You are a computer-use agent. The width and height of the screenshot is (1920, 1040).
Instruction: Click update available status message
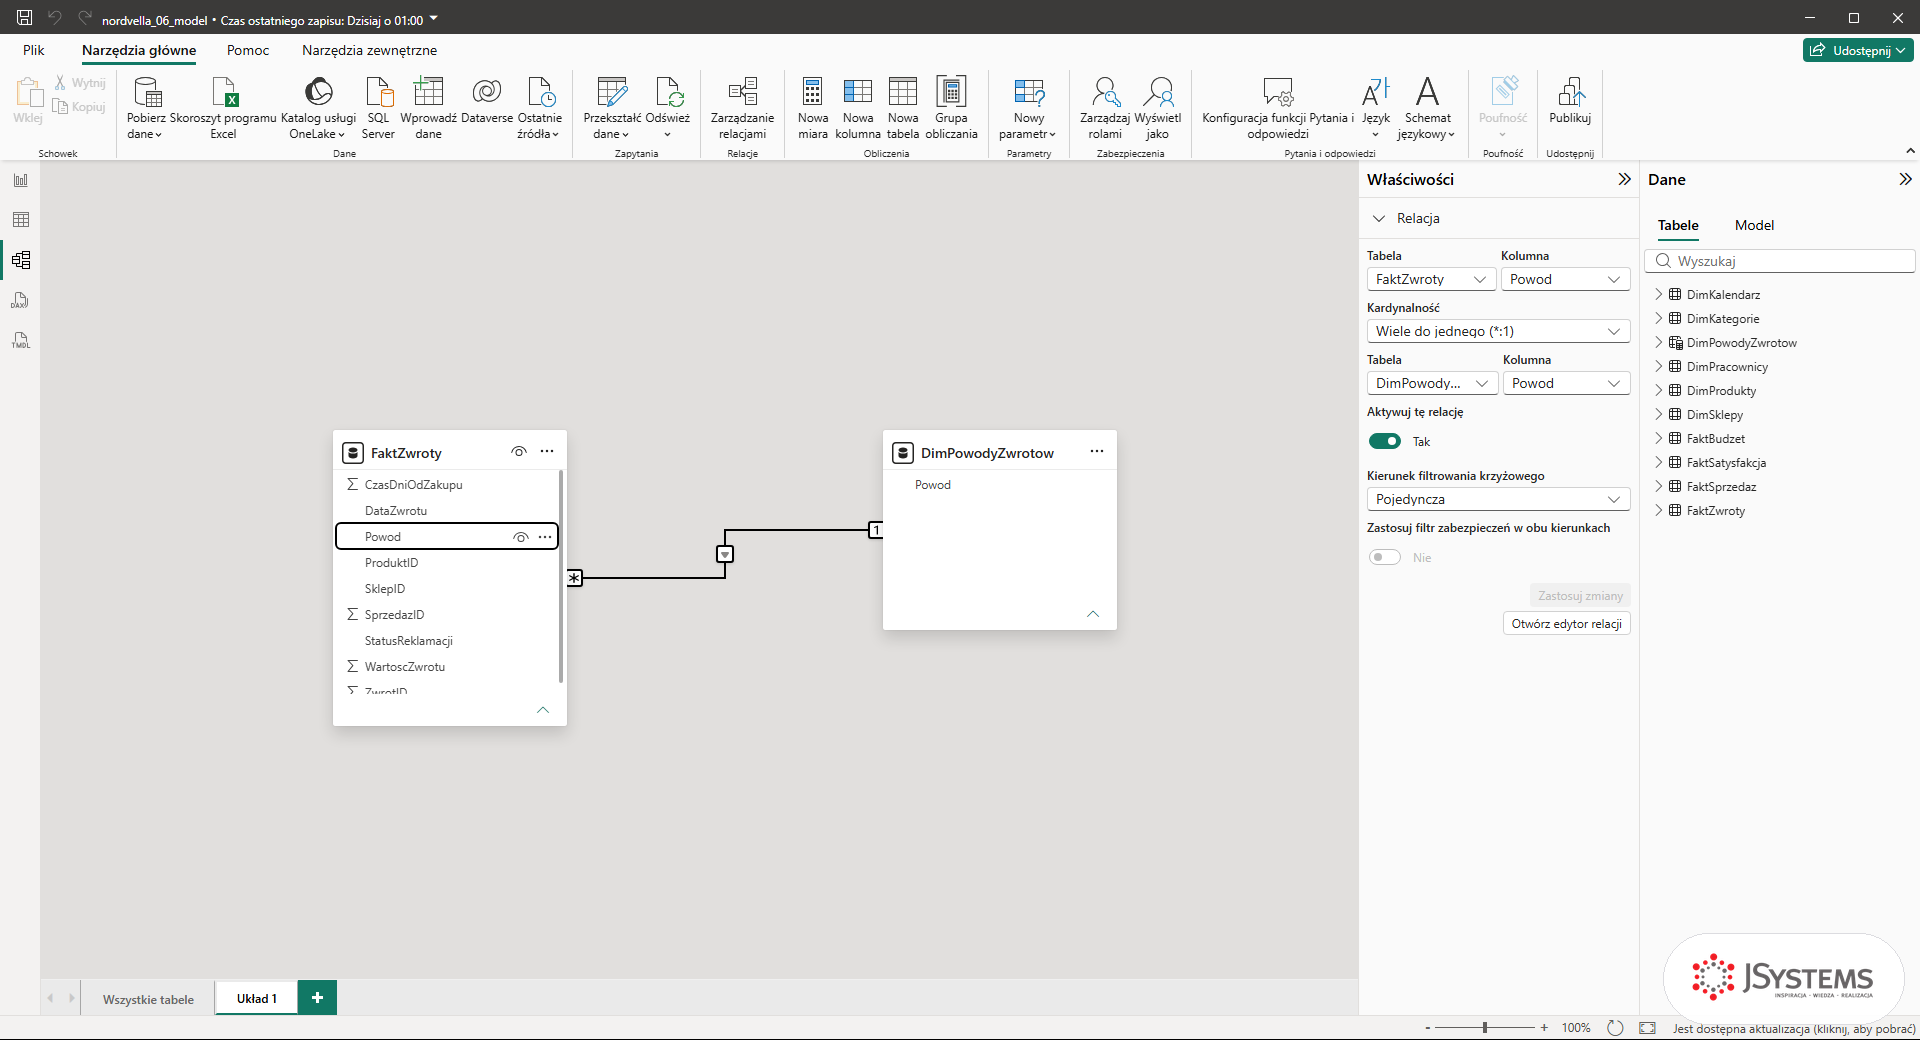pyautogui.click(x=1794, y=1028)
